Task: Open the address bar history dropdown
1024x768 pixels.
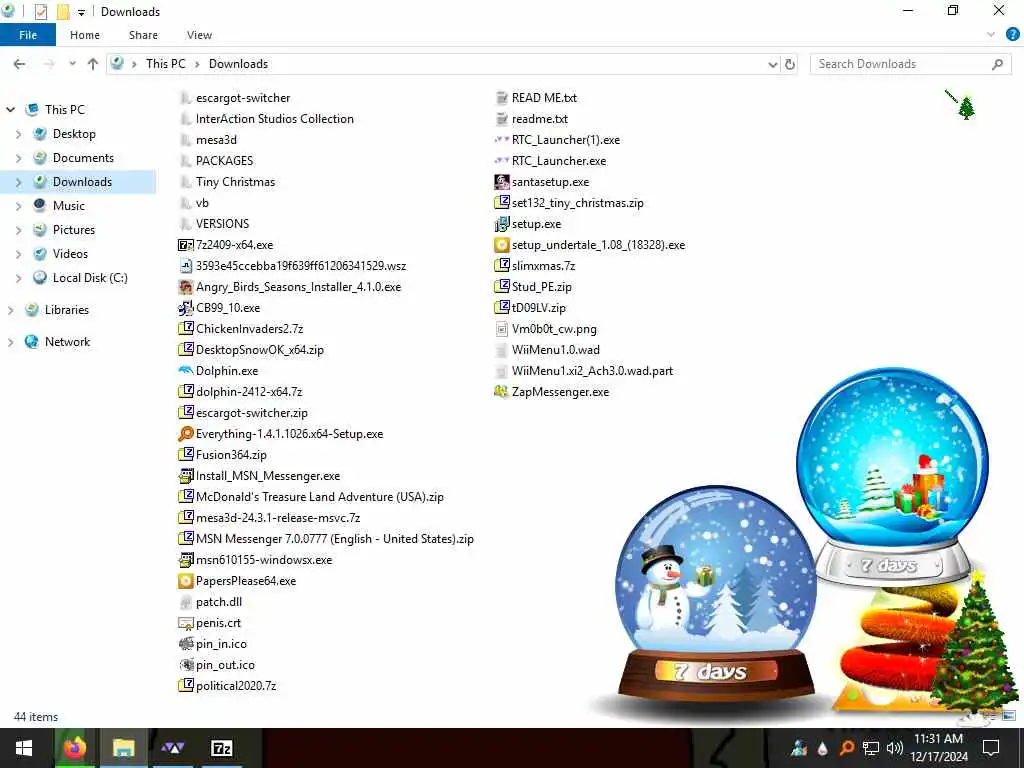Action: click(x=773, y=64)
